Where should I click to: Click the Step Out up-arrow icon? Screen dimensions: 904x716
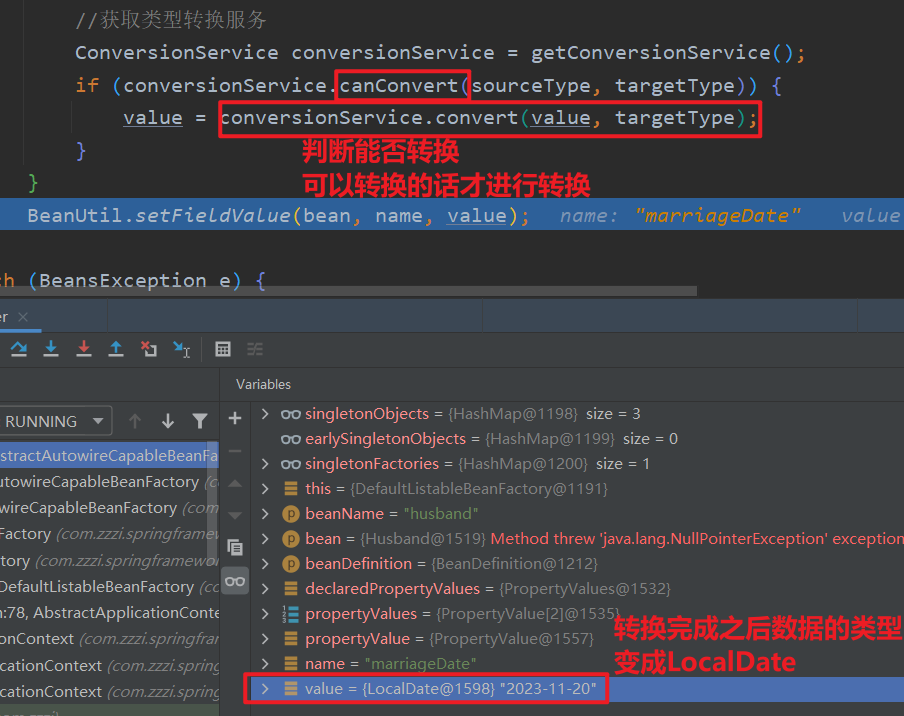(x=116, y=349)
